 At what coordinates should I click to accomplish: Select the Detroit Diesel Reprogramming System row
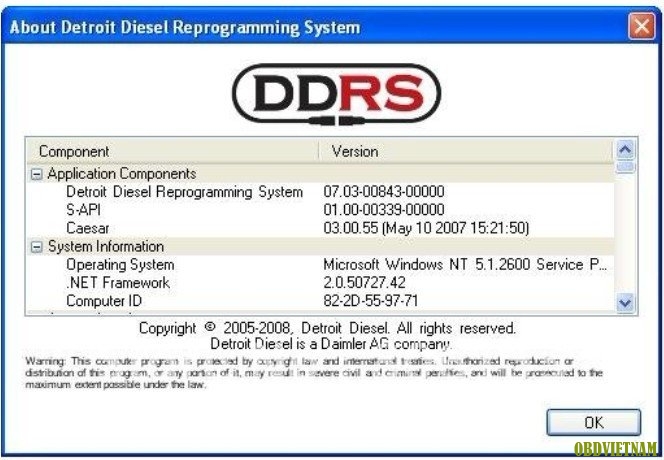coord(320,192)
